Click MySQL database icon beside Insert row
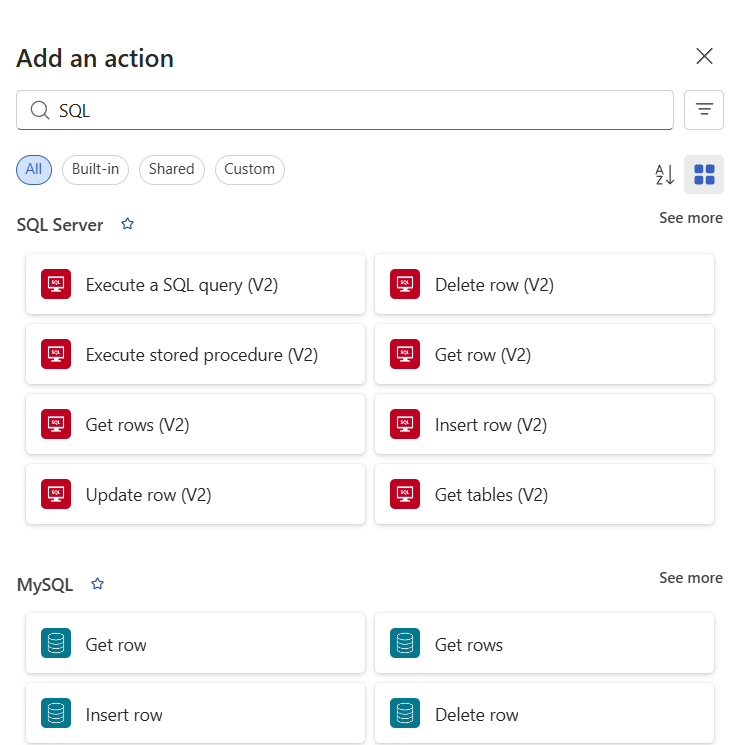 click(x=56, y=713)
